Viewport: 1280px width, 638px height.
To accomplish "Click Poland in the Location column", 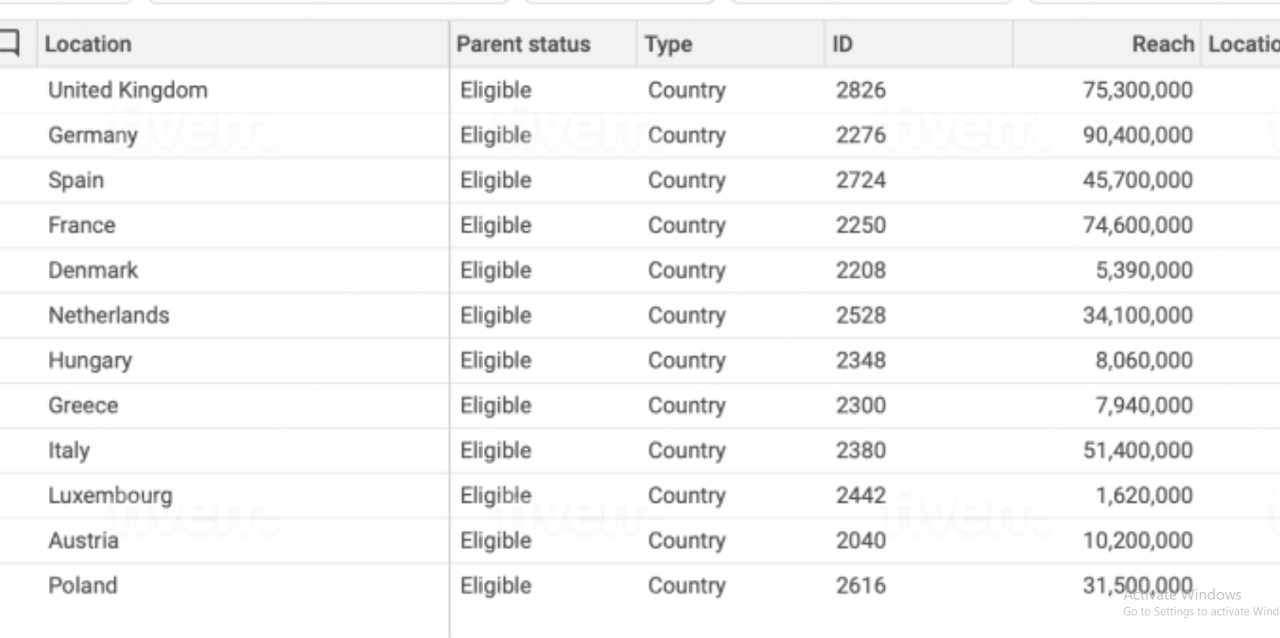I will (x=83, y=585).
